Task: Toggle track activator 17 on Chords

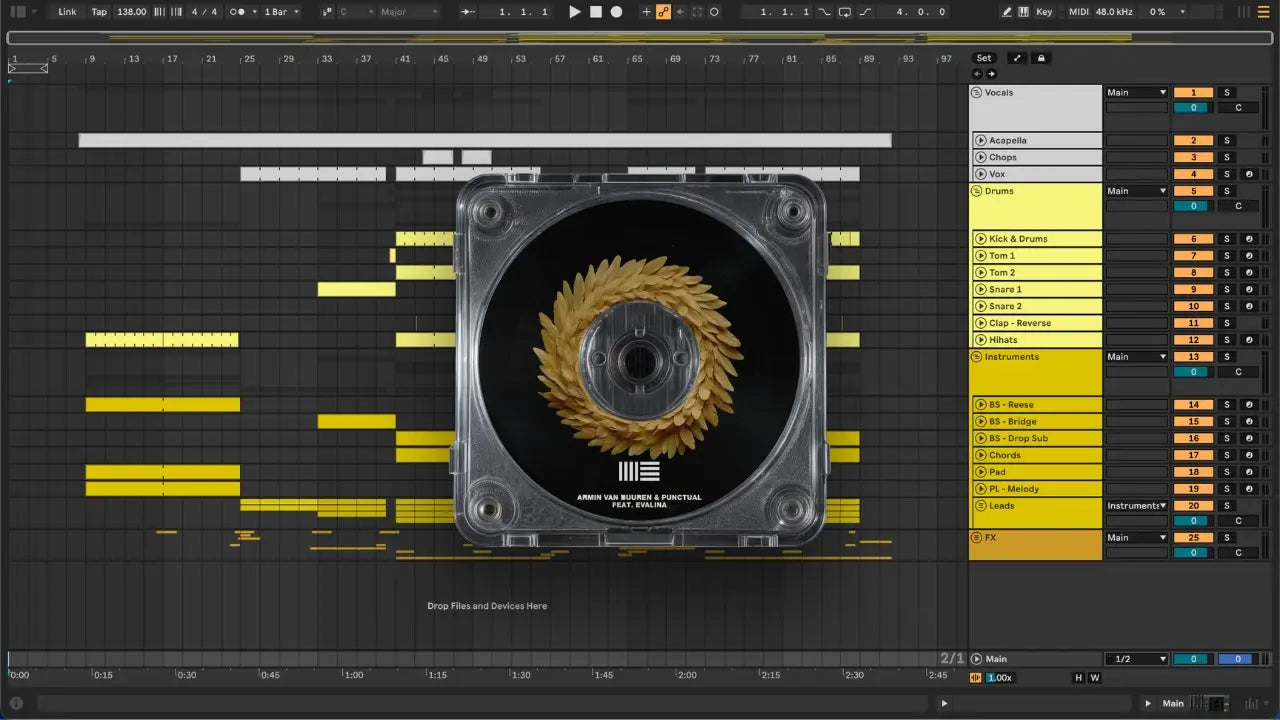Action: pyautogui.click(x=1193, y=455)
